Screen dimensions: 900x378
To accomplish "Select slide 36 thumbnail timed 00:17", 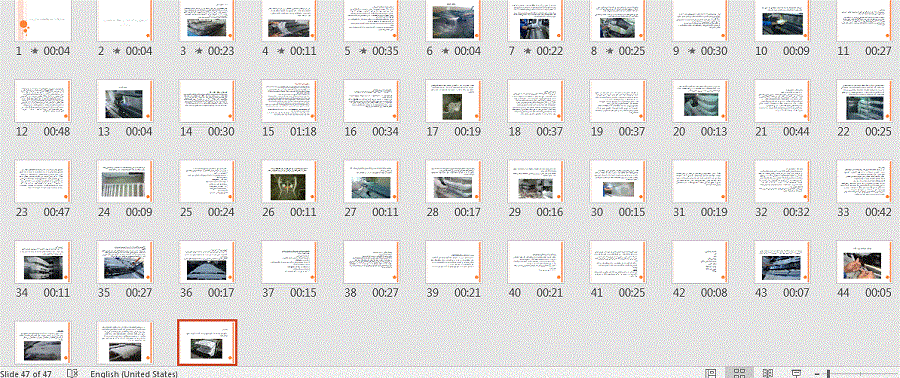I will click(207, 262).
